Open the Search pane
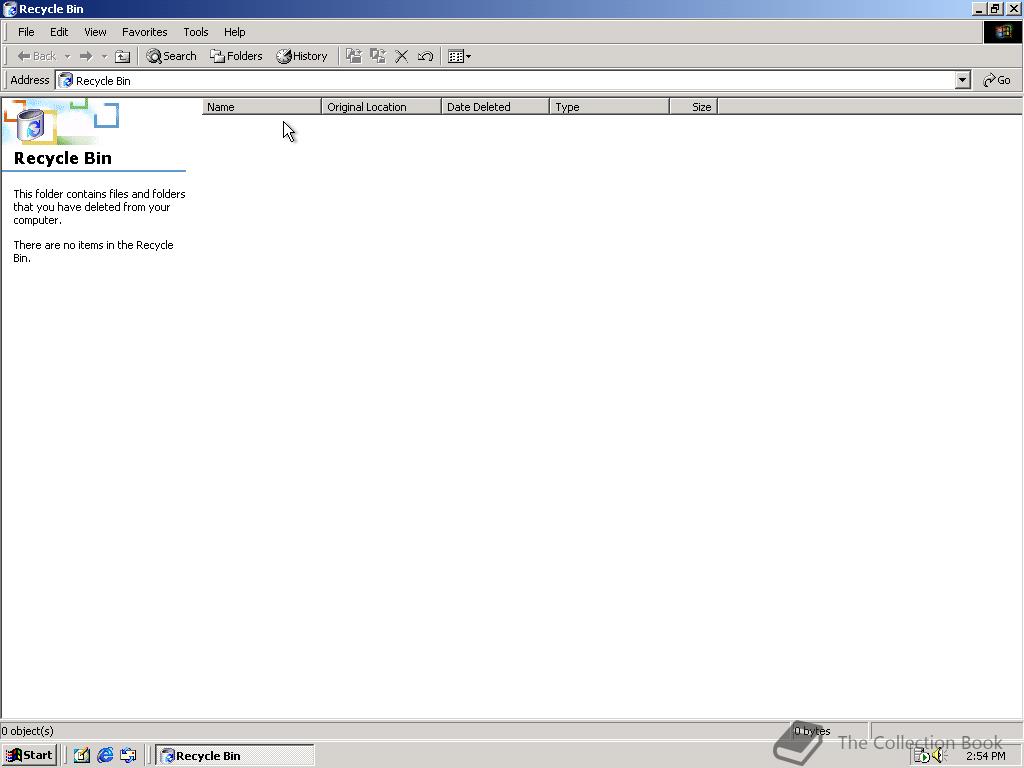Viewport: 1024px width, 768px height. tap(172, 56)
